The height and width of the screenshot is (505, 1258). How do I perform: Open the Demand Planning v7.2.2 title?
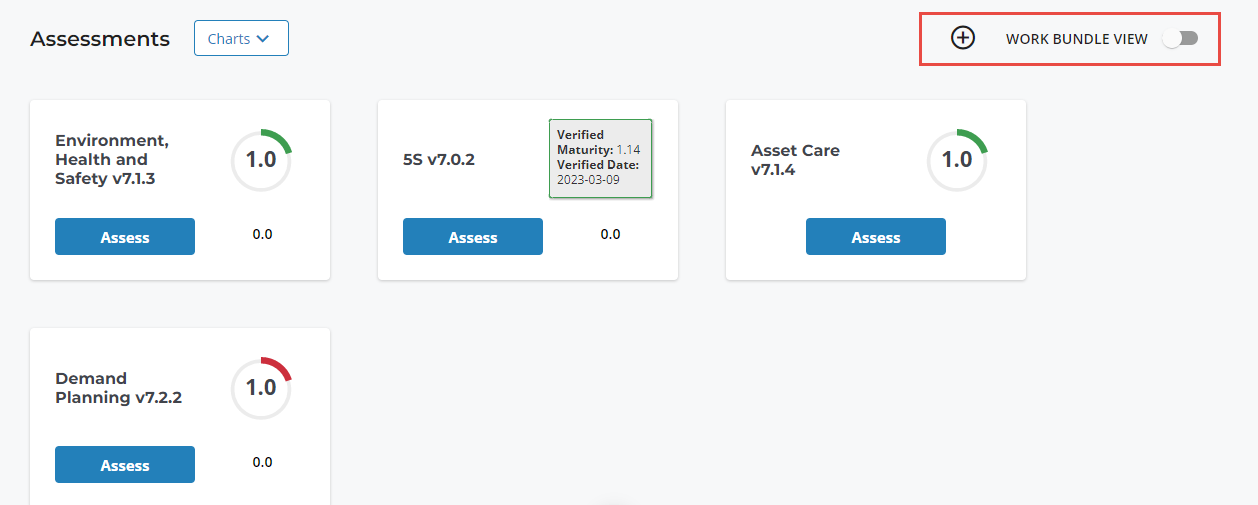point(118,388)
